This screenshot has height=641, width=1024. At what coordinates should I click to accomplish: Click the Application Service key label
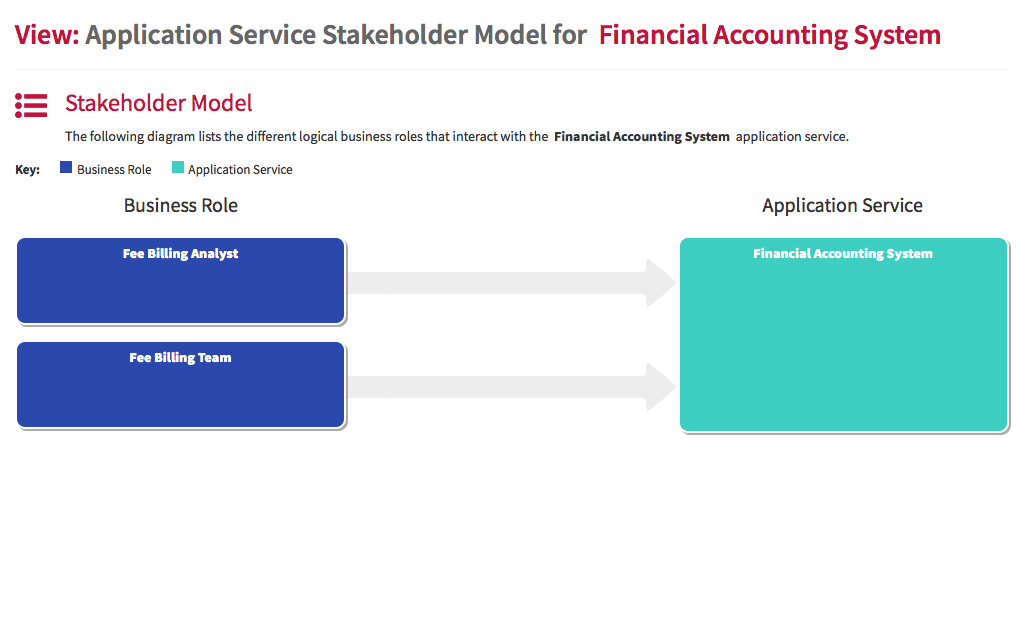coord(240,170)
